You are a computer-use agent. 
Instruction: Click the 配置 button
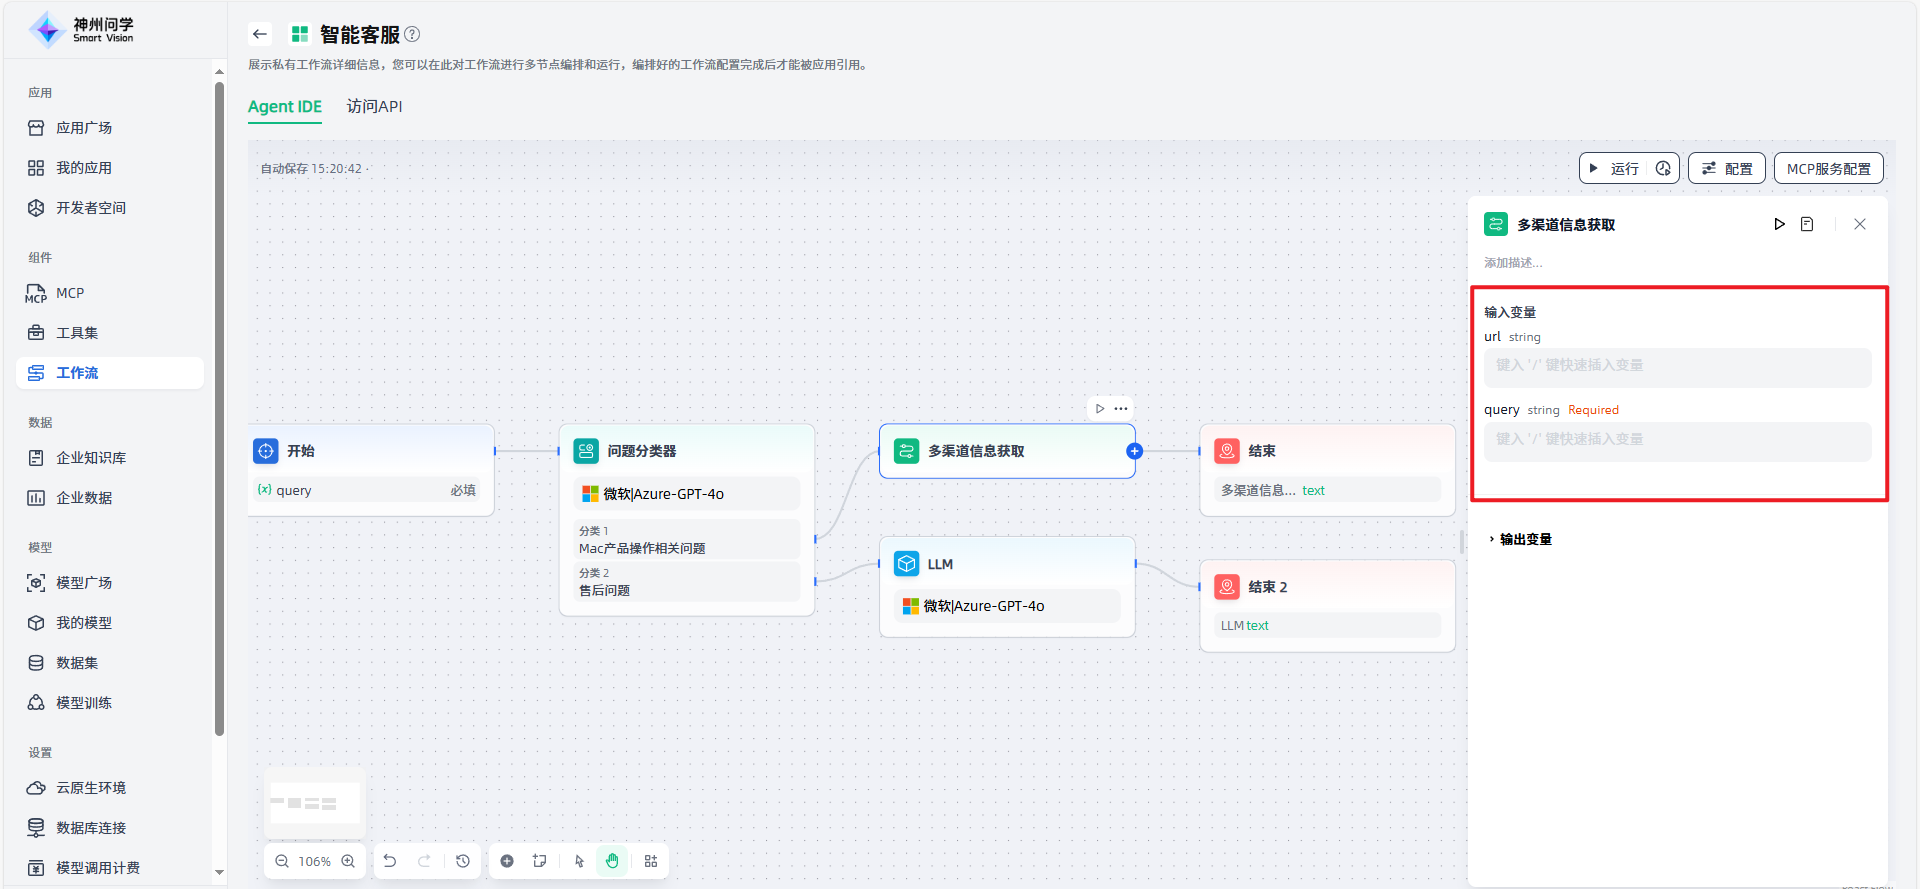pyautogui.click(x=1727, y=168)
